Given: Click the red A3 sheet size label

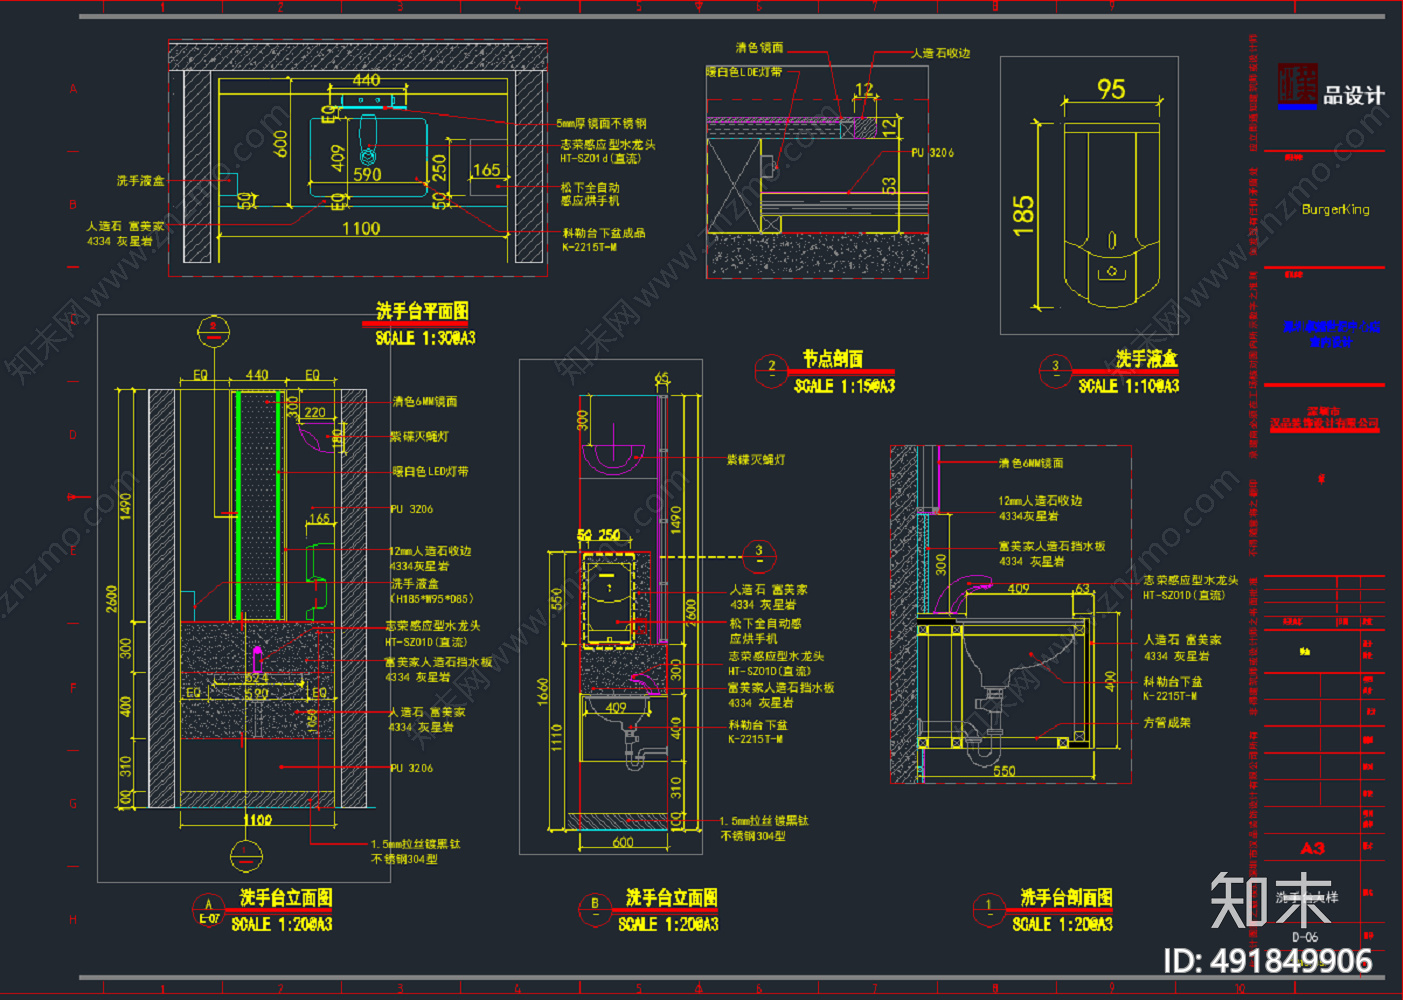Looking at the screenshot, I should [1313, 848].
